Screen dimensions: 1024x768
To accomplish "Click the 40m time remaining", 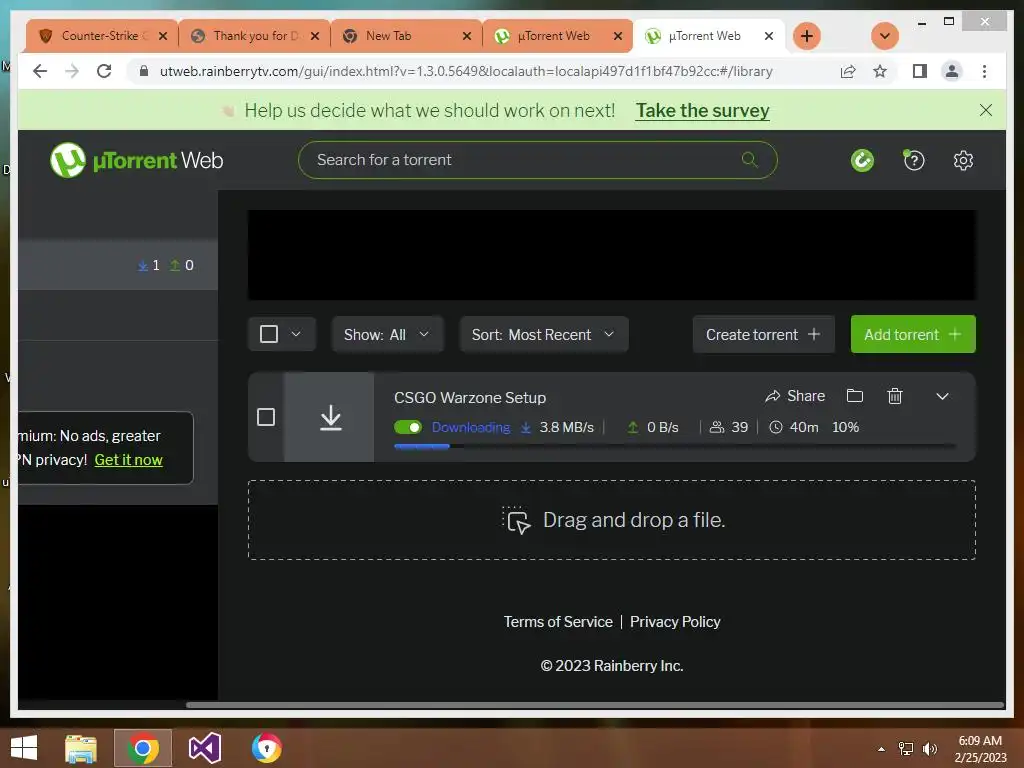I will [803, 427].
